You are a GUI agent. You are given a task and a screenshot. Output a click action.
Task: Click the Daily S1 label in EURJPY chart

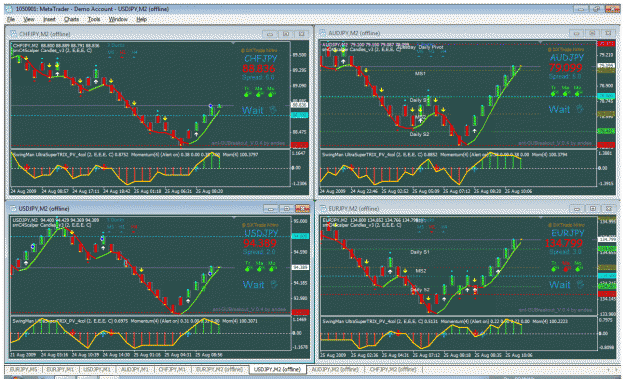coord(420,252)
